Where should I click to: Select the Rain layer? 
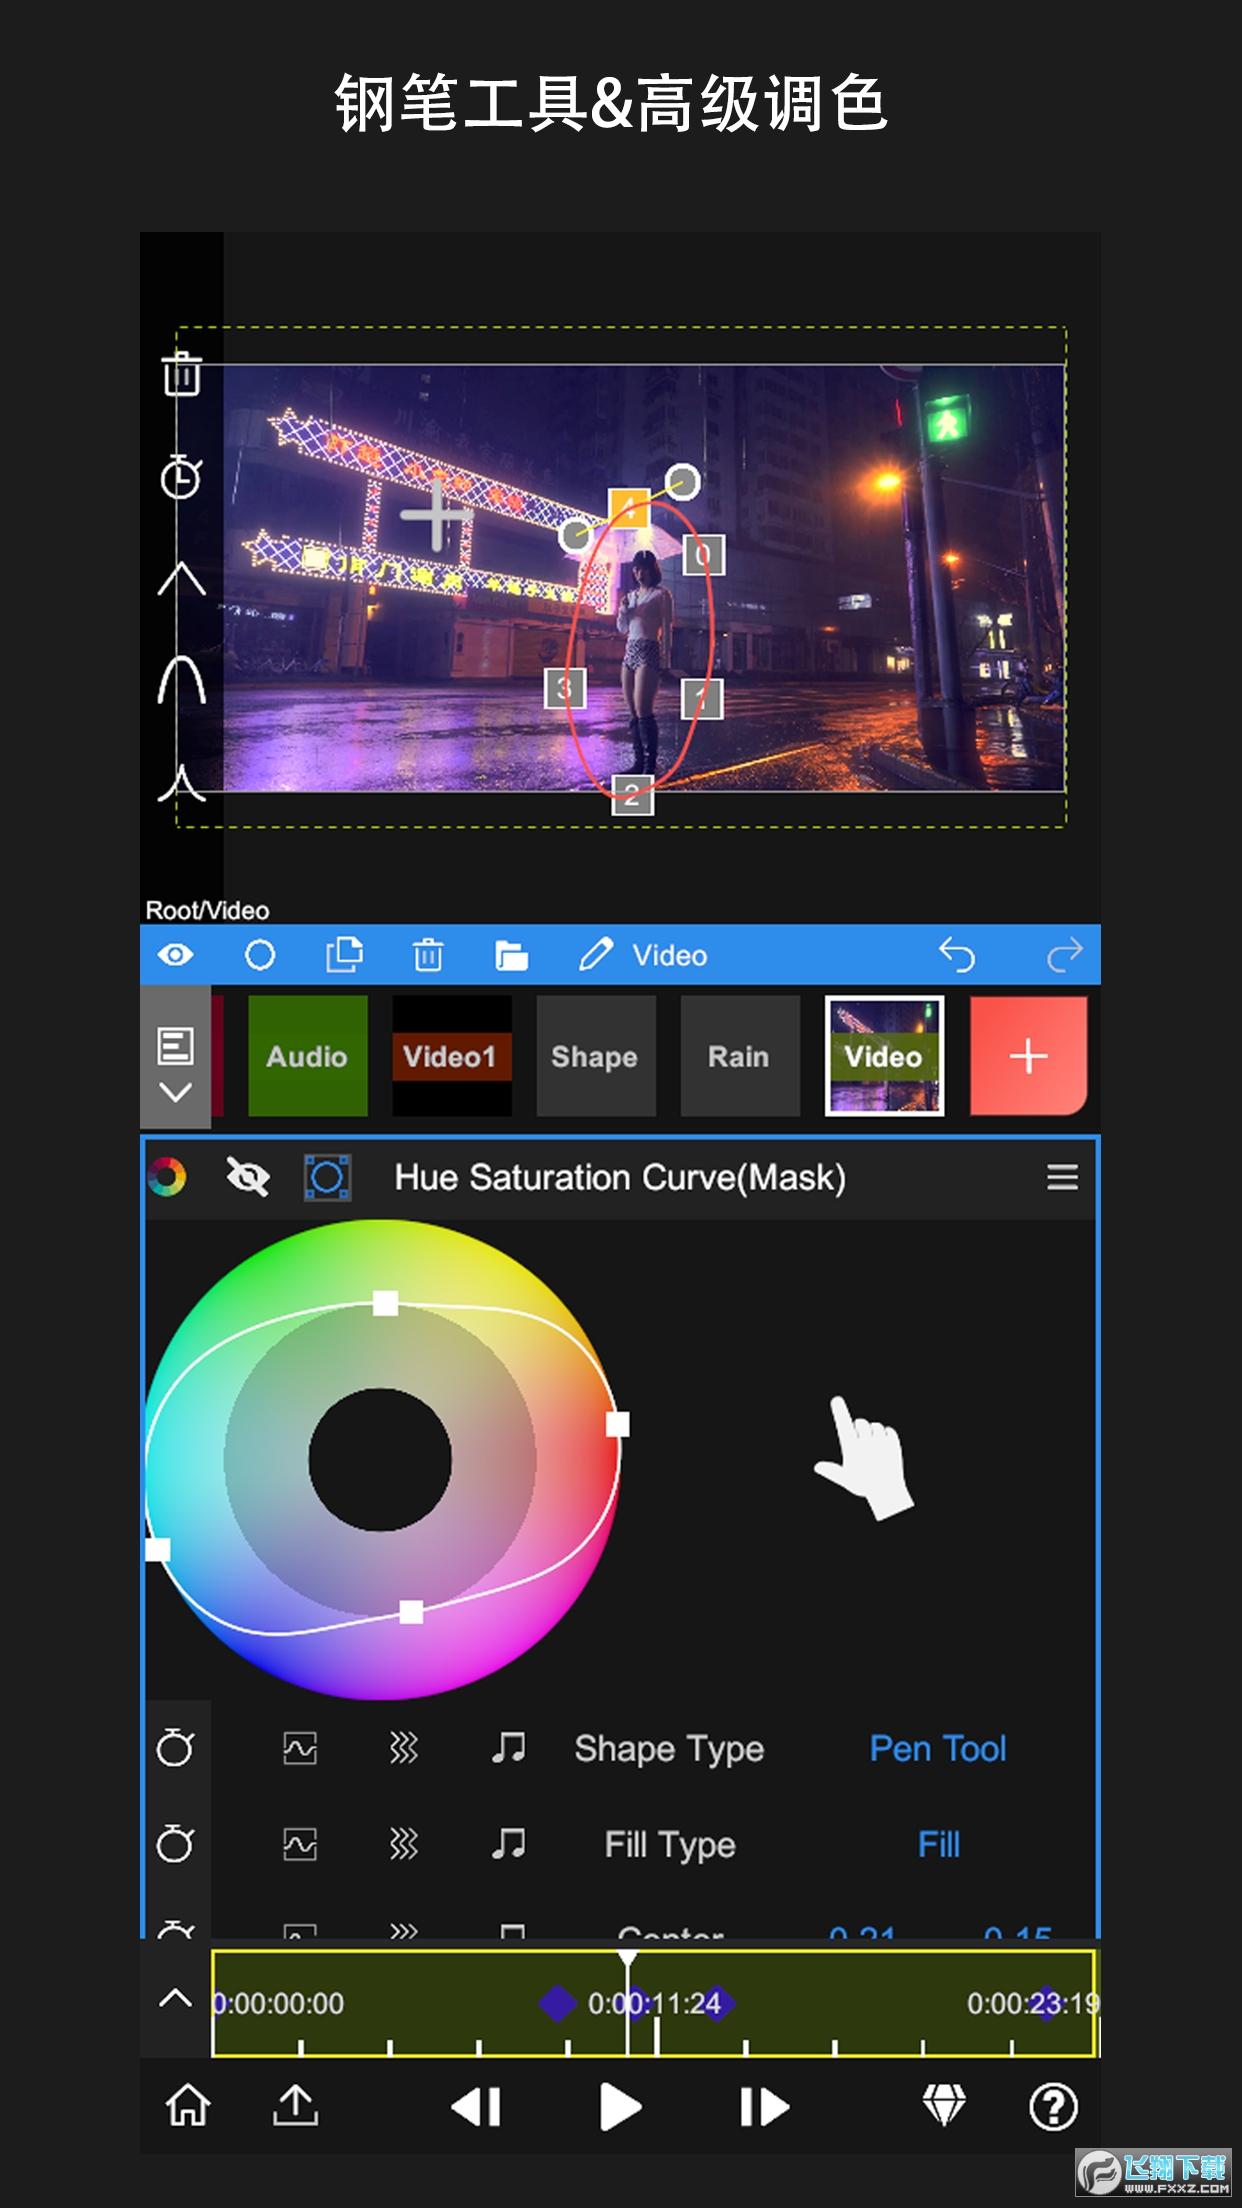(739, 1056)
